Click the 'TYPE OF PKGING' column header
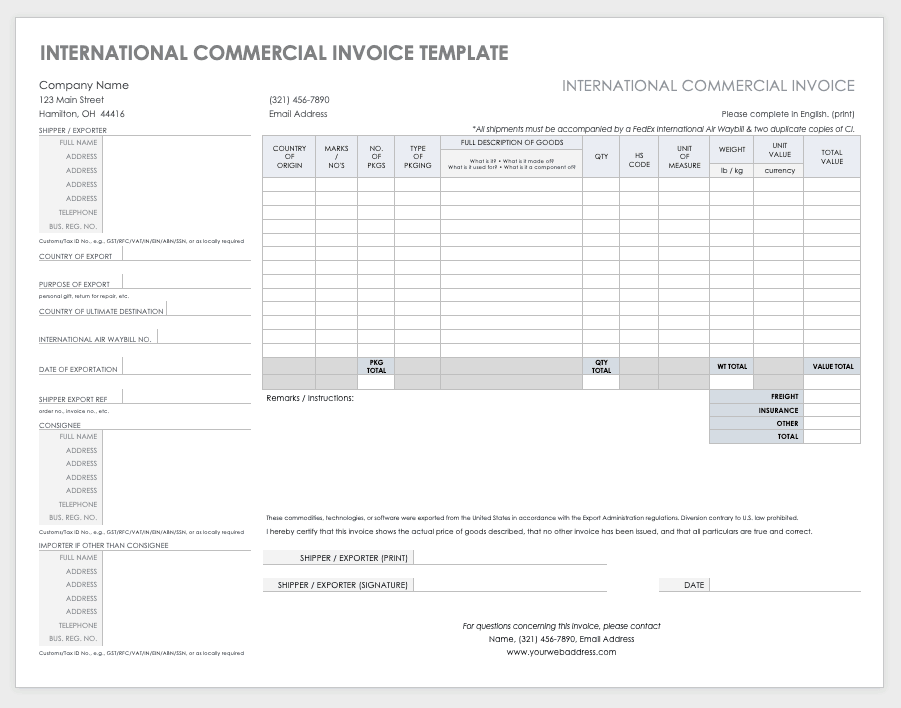The image size is (901, 708). click(417, 156)
